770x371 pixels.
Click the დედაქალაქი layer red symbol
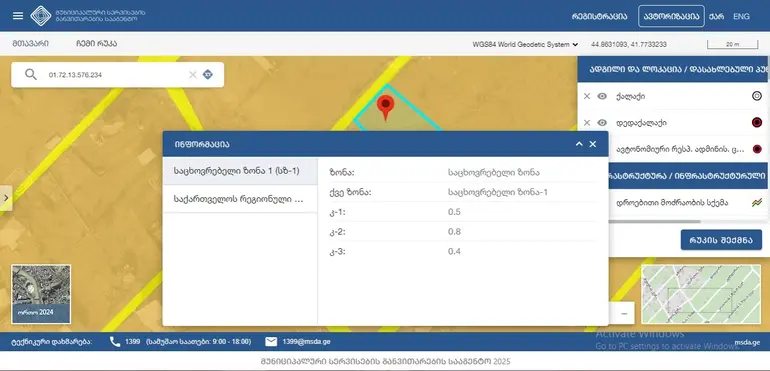(757, 123)
